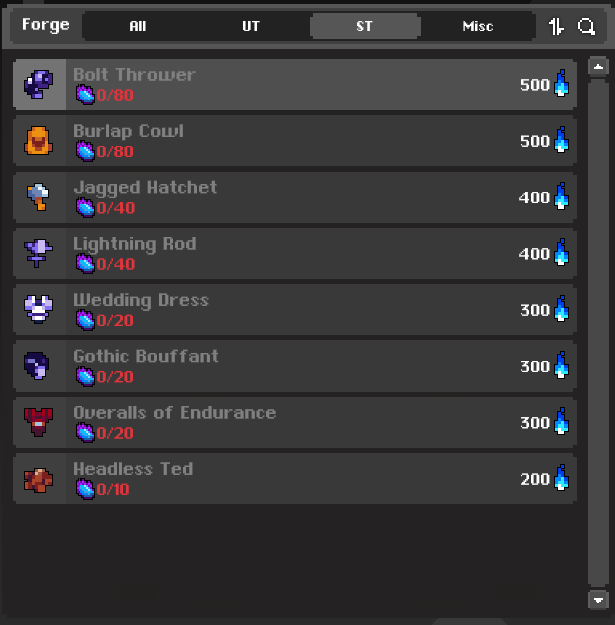Viewport: 615px width, 625px height.
Task: Select the Lightning Rod 400 cost row
Action: point(295,254)
